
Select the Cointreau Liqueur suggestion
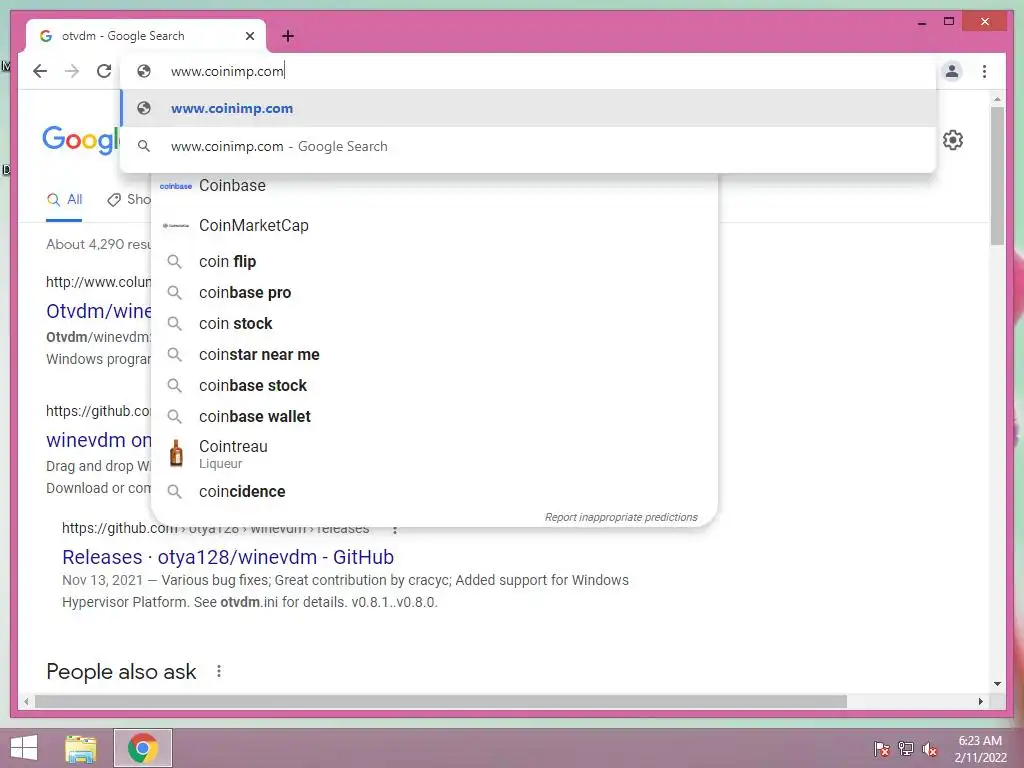(x=434, y=454)
